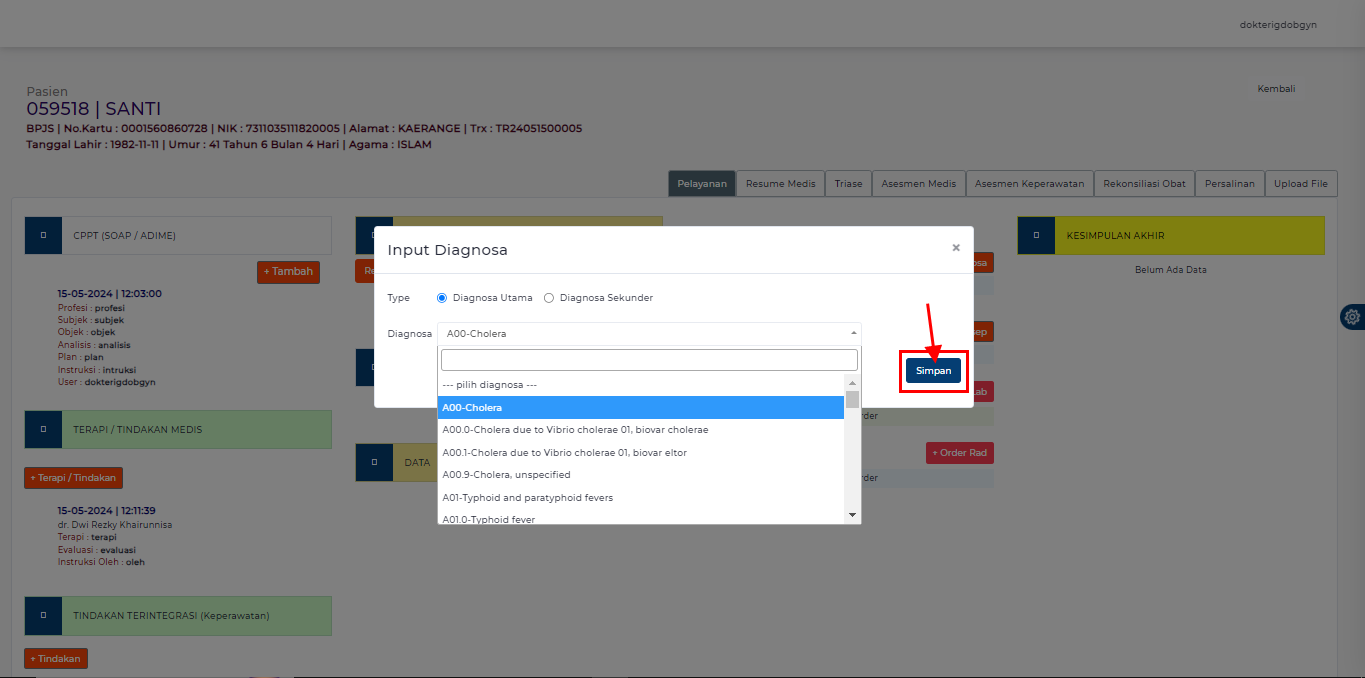
Task: Click the diagnosis search input field
Action: (649, 360)
